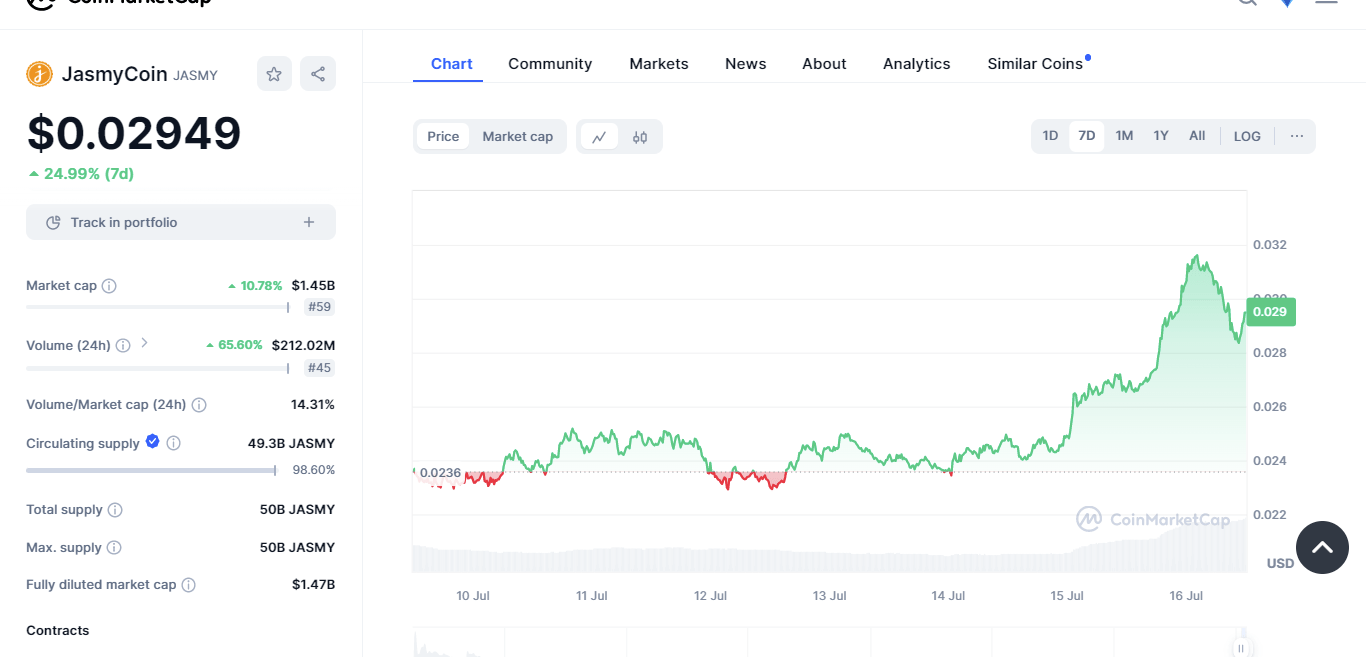The image size is (1366, 657).
Task: Show info tooltip for Fully diluted market cap
Action: point(188,585)
